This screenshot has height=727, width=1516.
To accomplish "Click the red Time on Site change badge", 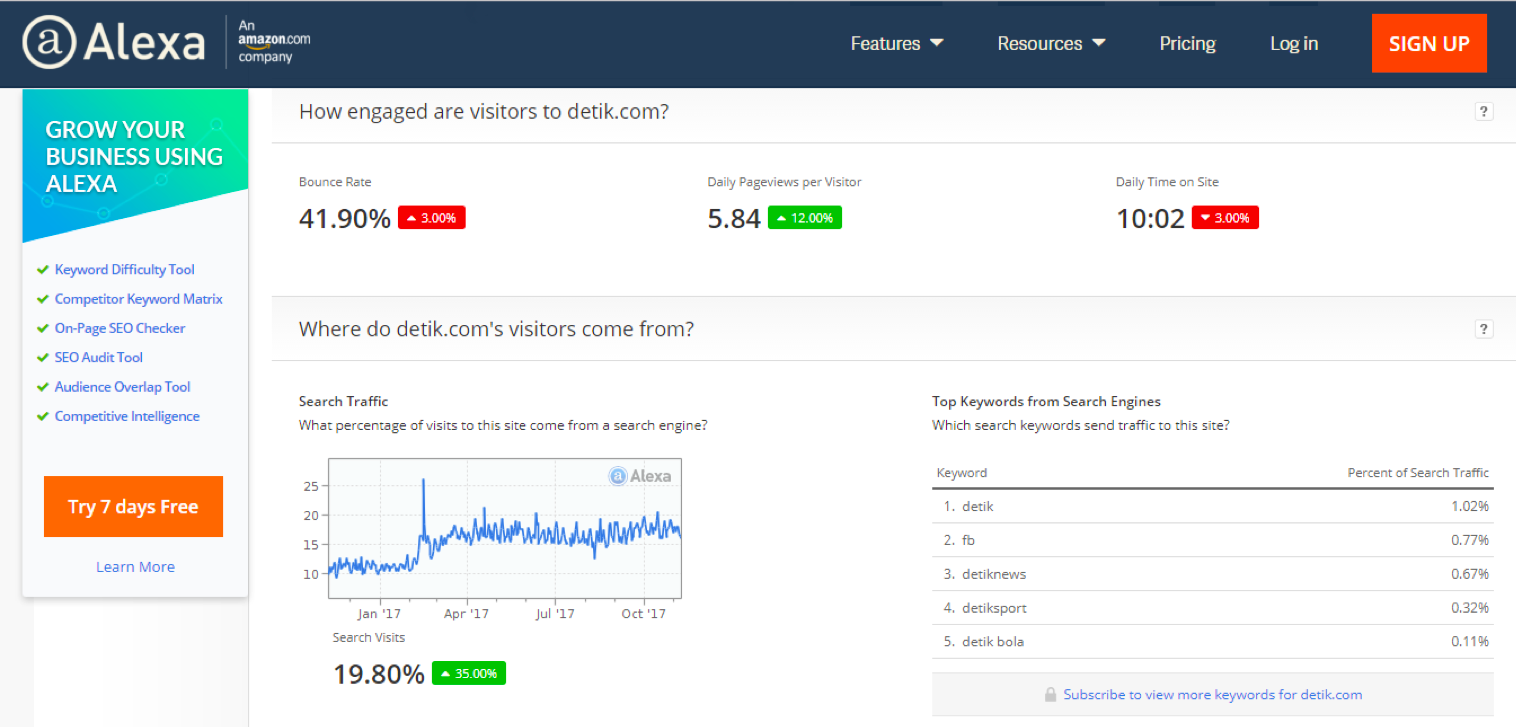I will coord(1225,218).
